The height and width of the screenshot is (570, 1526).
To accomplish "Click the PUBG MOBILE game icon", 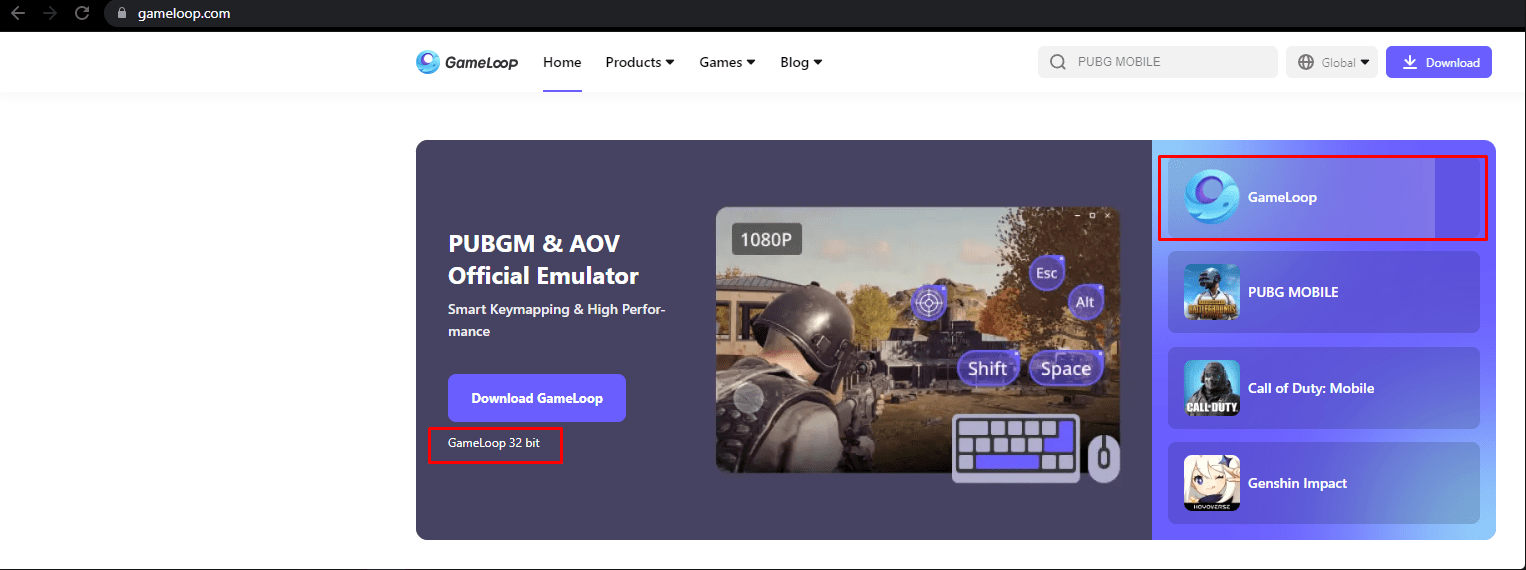I will tap(1212, 292).
